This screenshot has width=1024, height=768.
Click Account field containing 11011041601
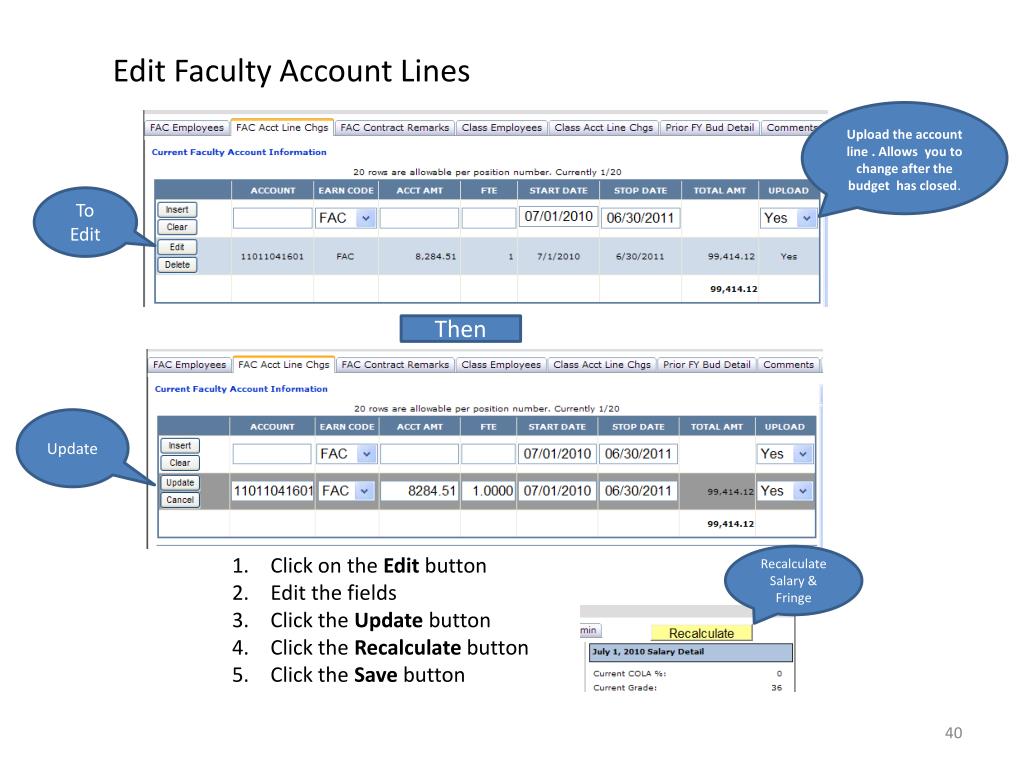click(273, 491)
